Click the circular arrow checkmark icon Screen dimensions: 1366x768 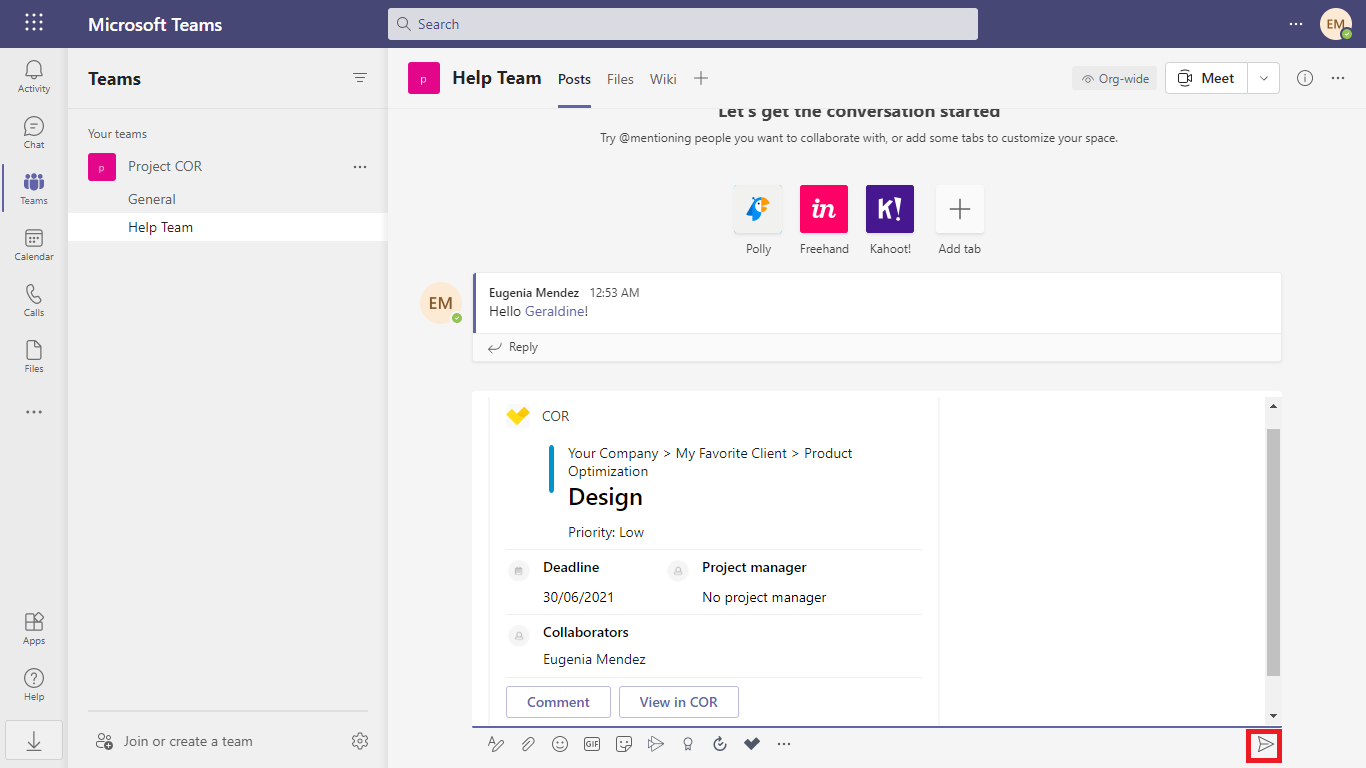(720, 744)
